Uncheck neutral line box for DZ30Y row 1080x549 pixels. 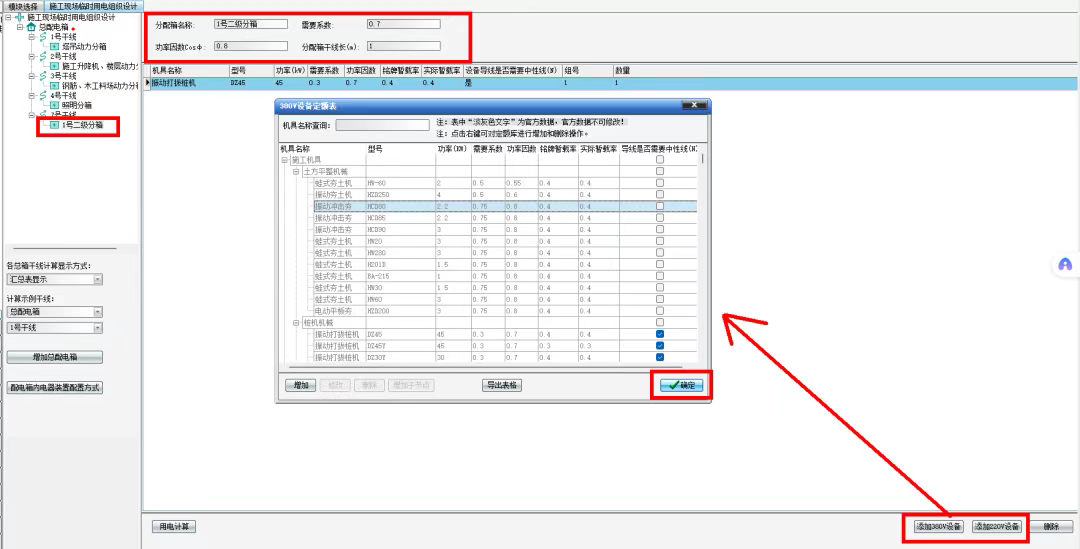click(659, 357)
